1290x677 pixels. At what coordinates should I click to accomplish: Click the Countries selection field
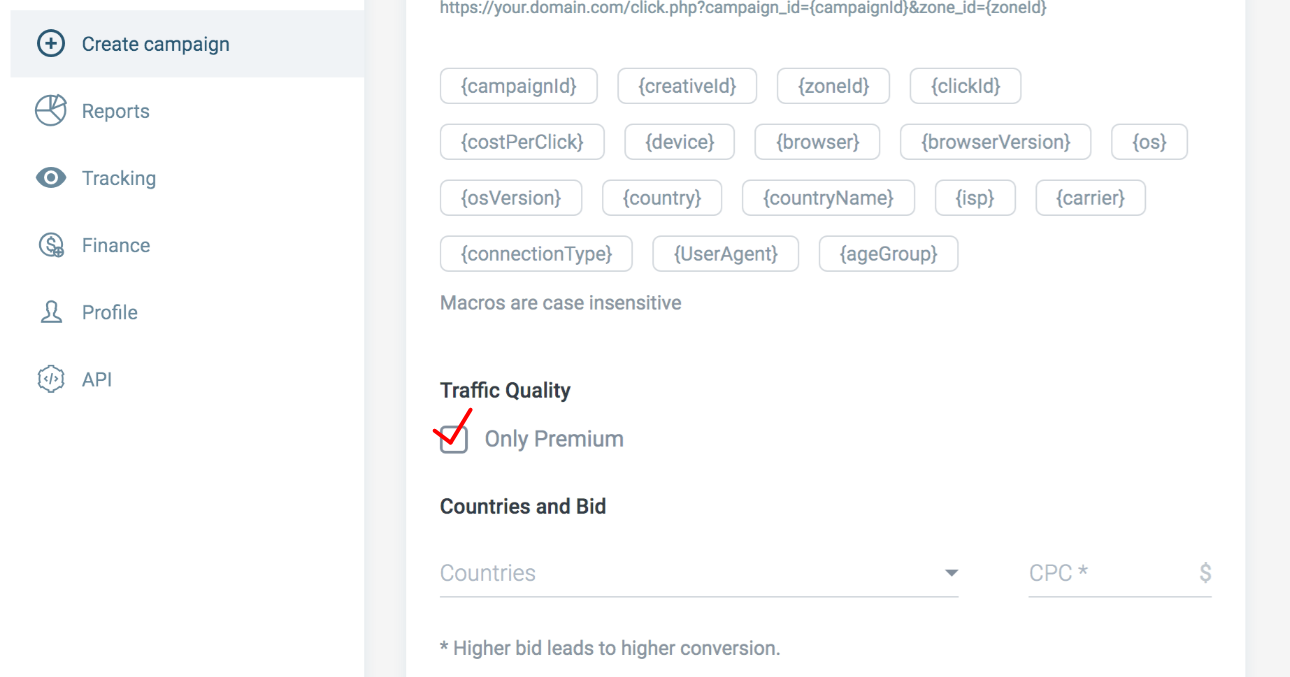(x=680, y=573)
